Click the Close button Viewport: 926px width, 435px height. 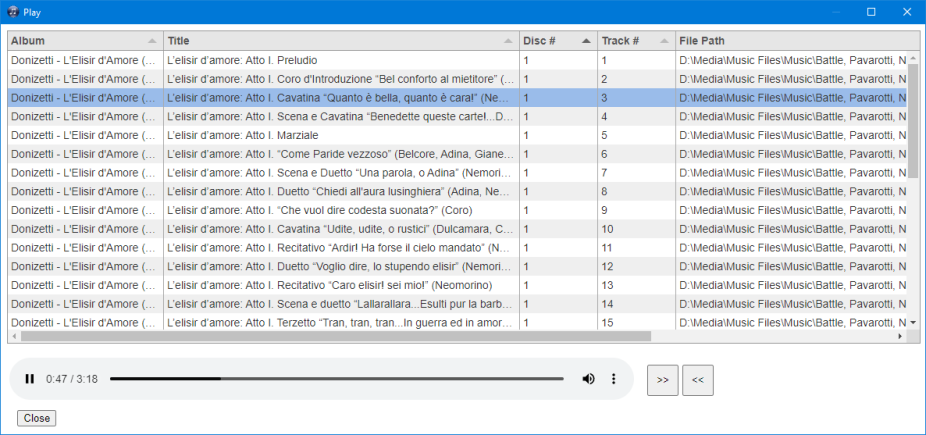[x=37, y=418]
